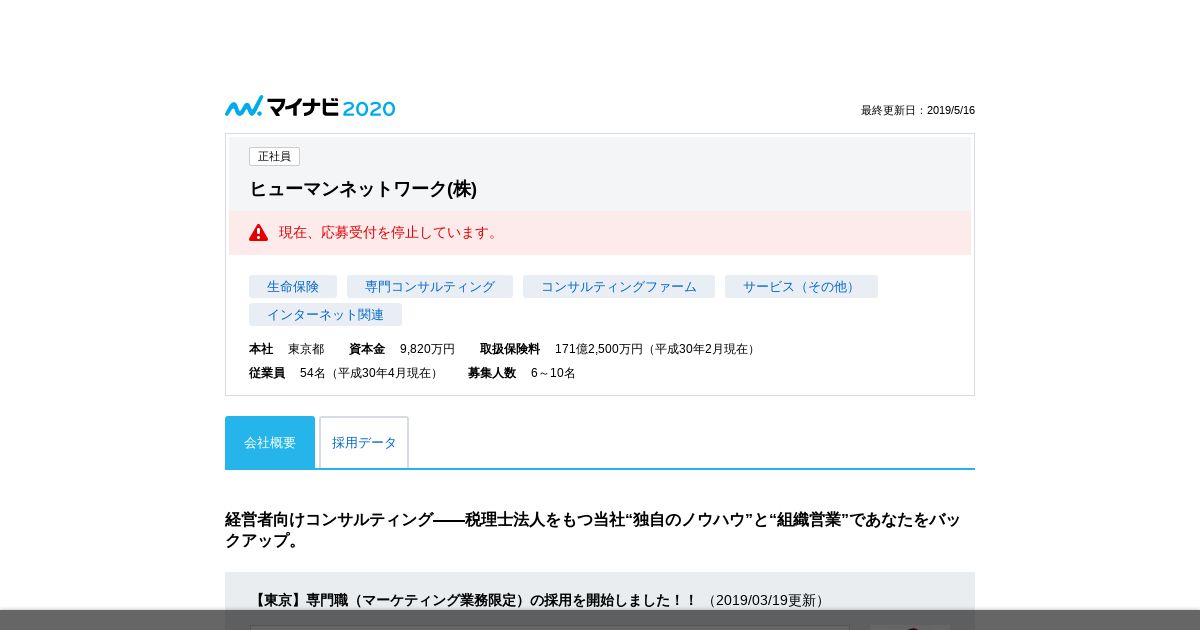
Task: Click company name ヒューマンネットワーク(株)
Action: (363, 189)
